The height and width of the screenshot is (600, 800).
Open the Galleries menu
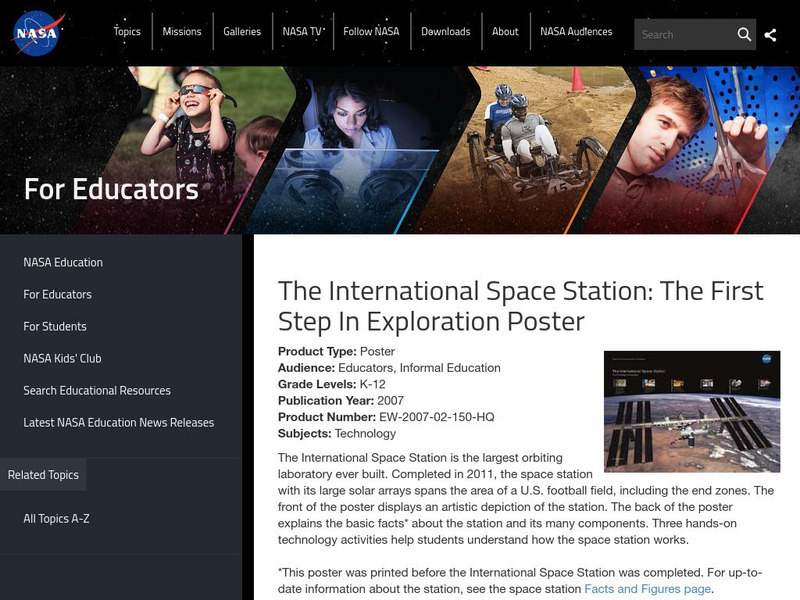coord(241,31)
